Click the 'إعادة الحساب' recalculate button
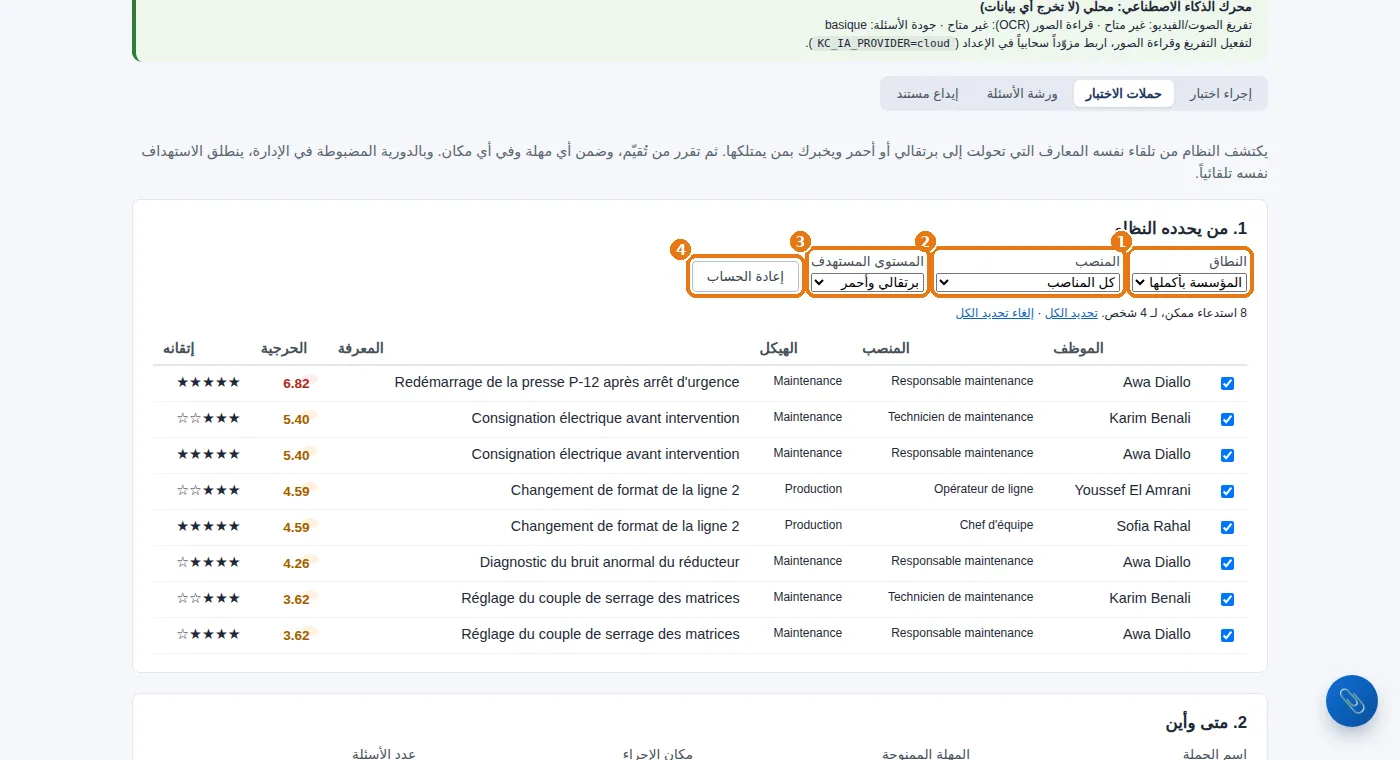1400x760 pixels. (x=745, y=277)
